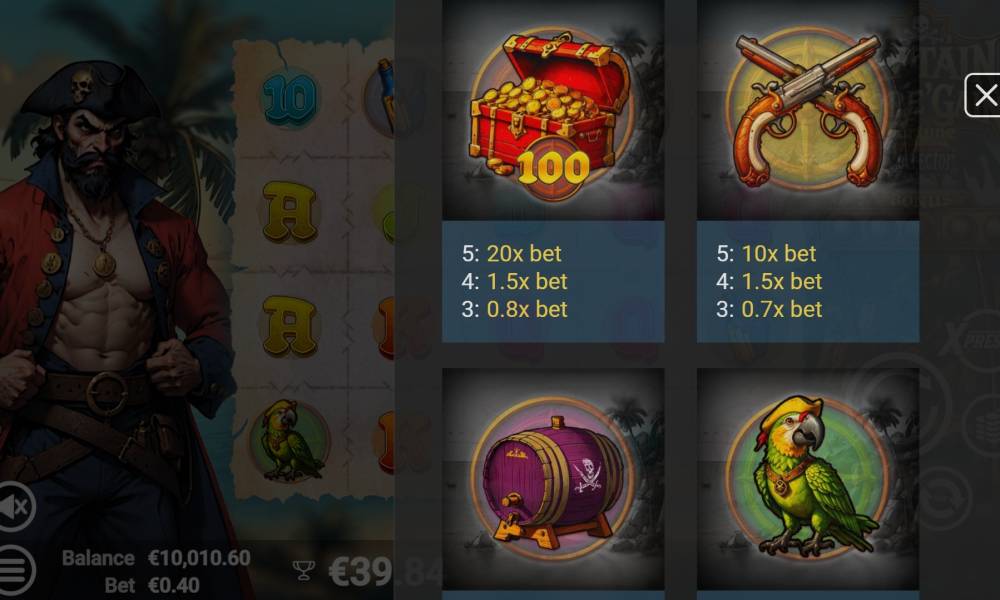Click the 20x bet payout line
The image size is (1000, 600).
pos(511,254)
